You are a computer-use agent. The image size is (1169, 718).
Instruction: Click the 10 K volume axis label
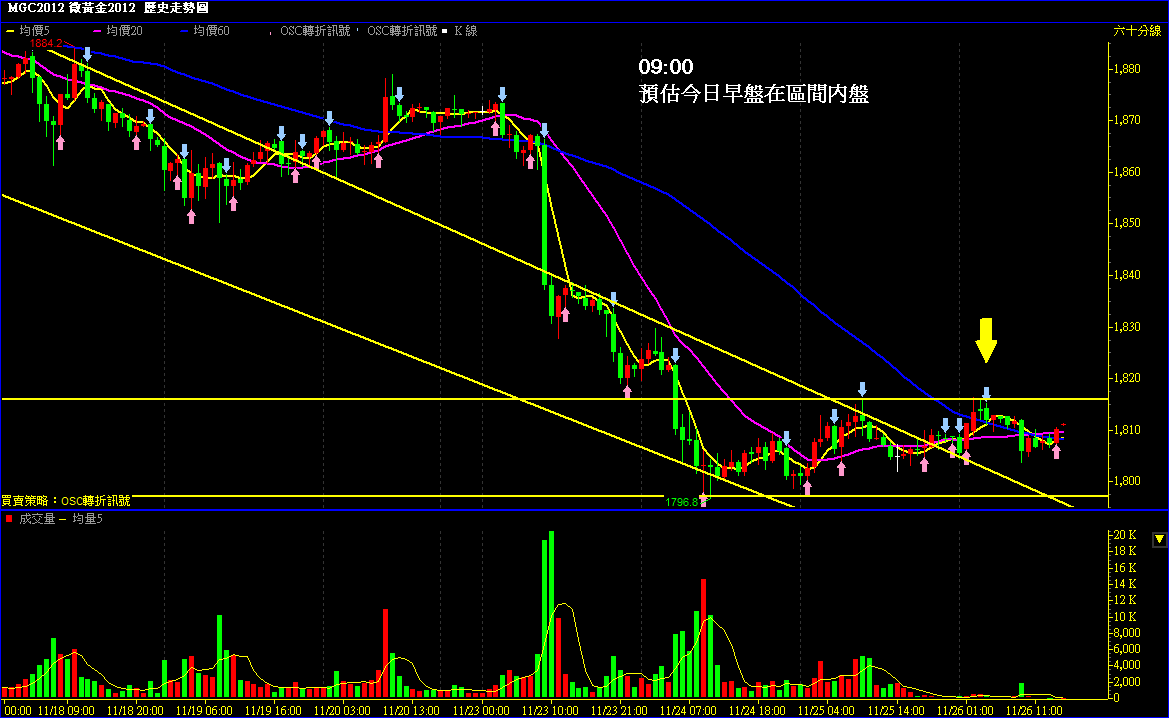pos(1125,617)
